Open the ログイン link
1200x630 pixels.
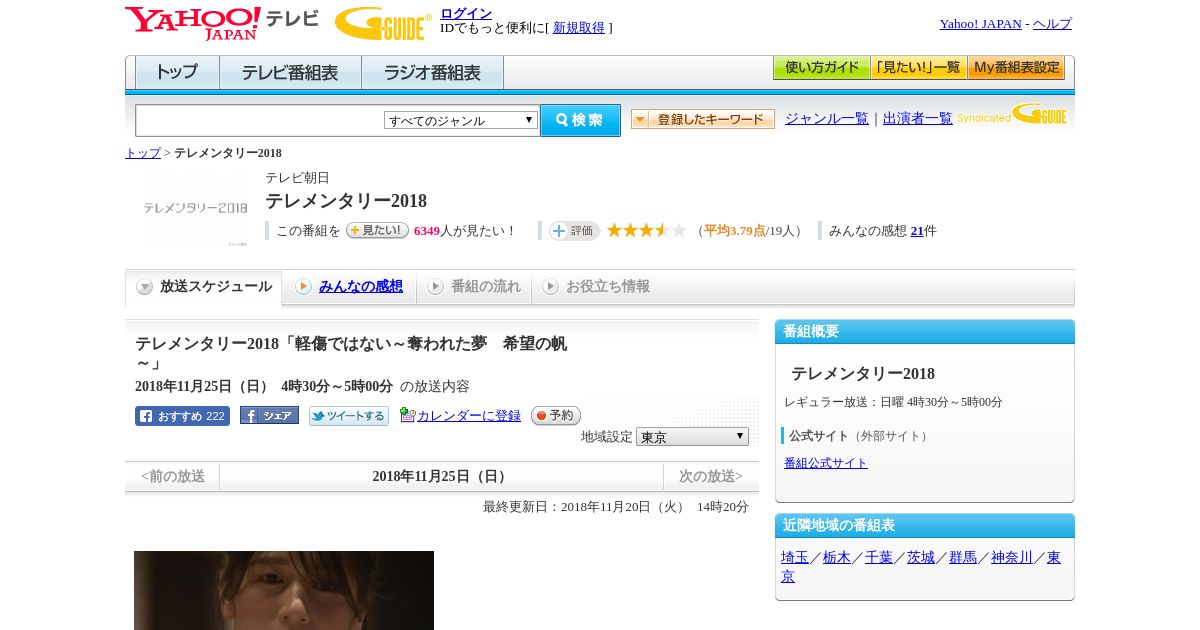(466, 13)
